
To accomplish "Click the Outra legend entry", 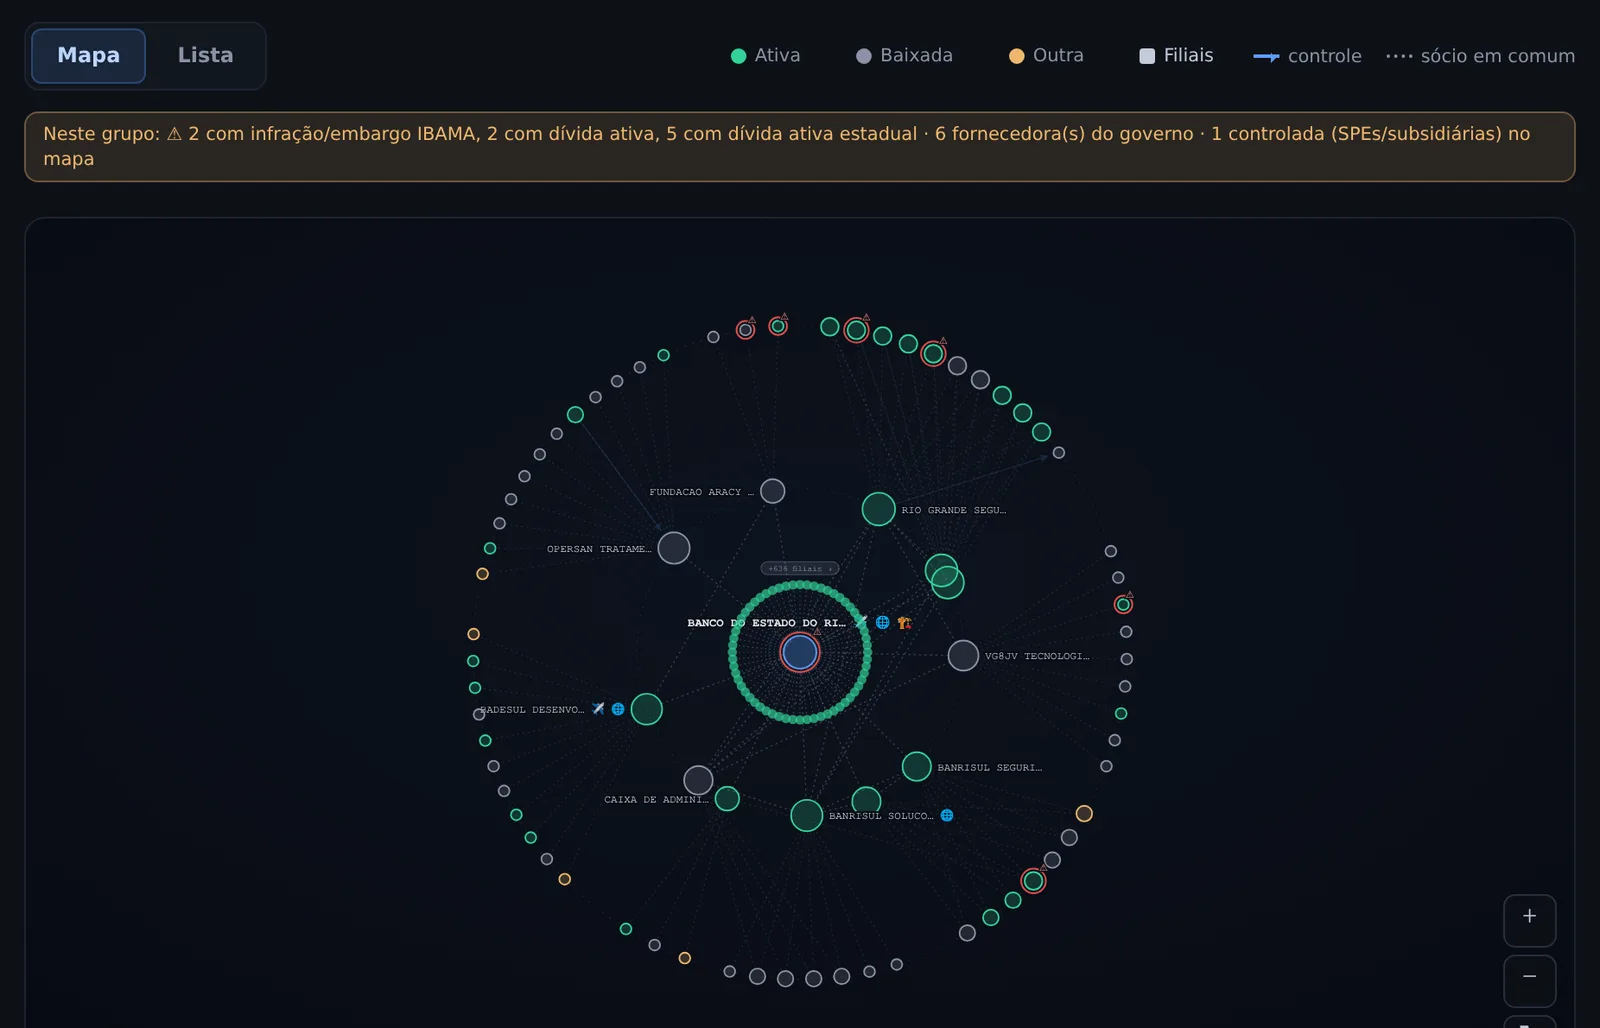I will coord(1046,56).
